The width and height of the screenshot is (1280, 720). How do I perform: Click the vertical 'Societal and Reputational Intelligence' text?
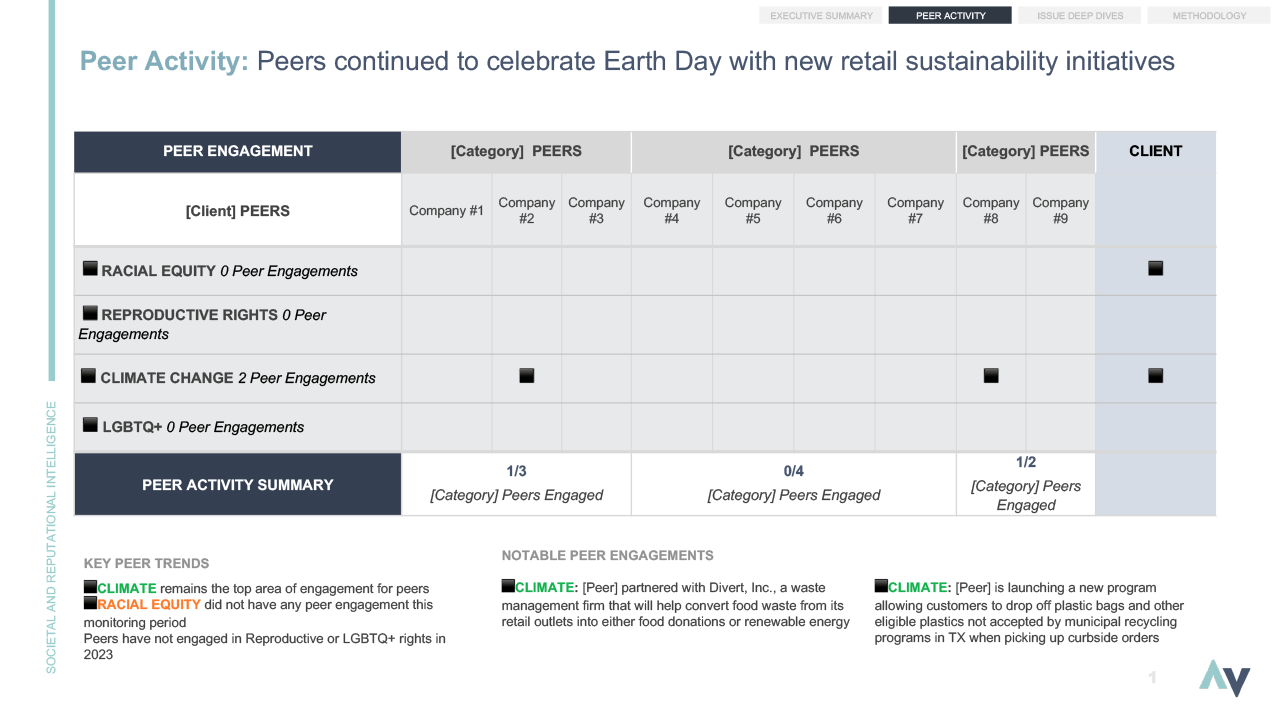52,538
